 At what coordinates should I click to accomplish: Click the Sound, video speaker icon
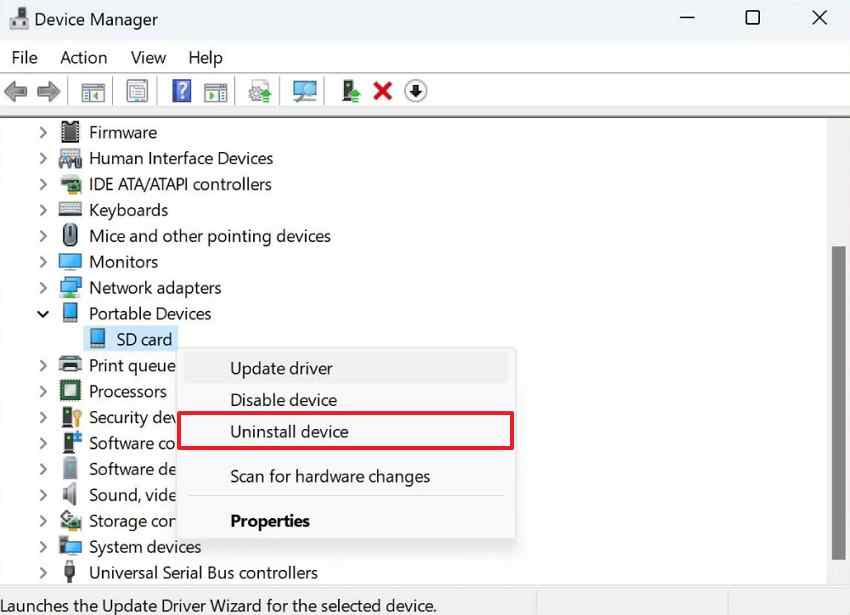[69, 494]
